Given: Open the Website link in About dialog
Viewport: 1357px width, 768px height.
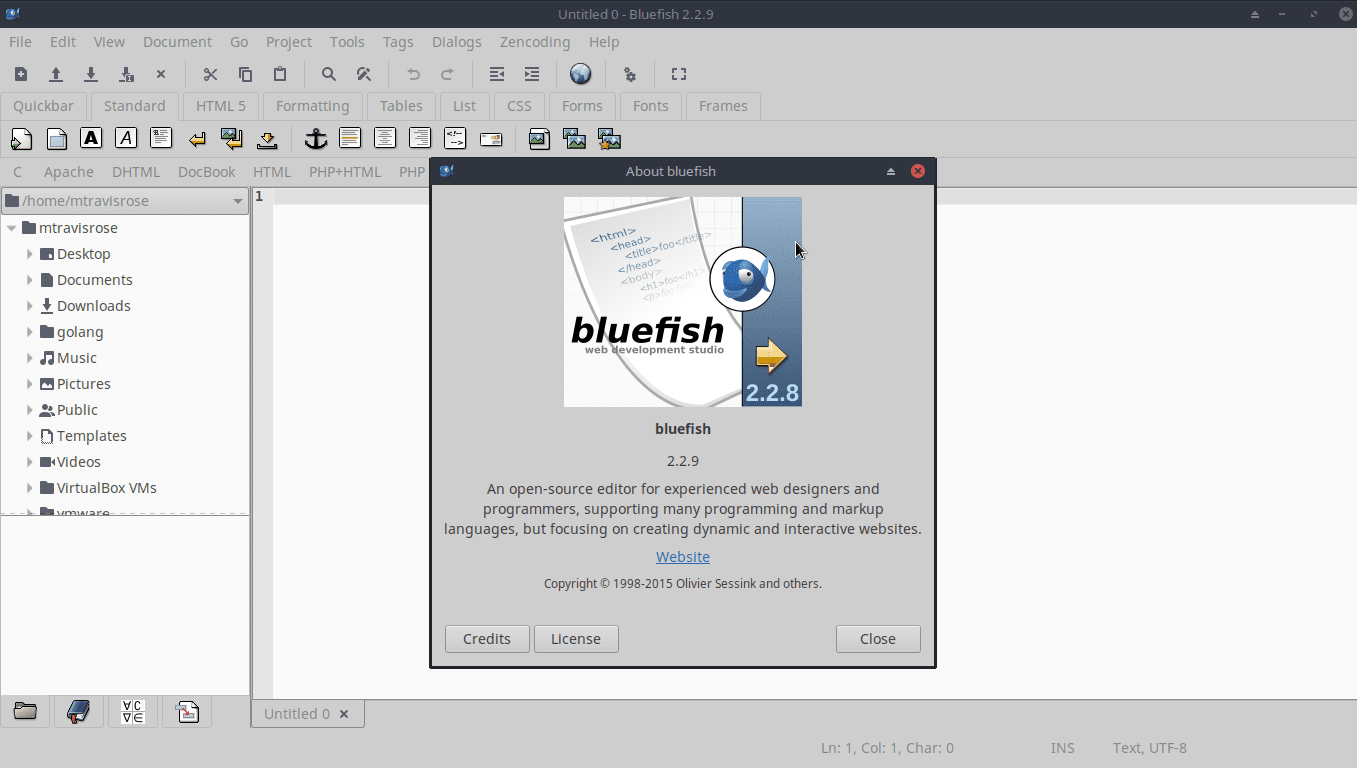Looking at the screenshot, I should click(683, 557).
